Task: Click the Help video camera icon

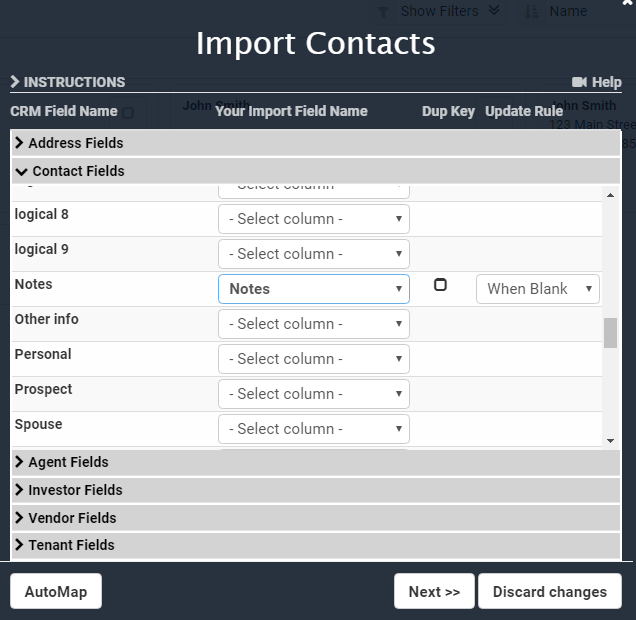Action: 579,82
